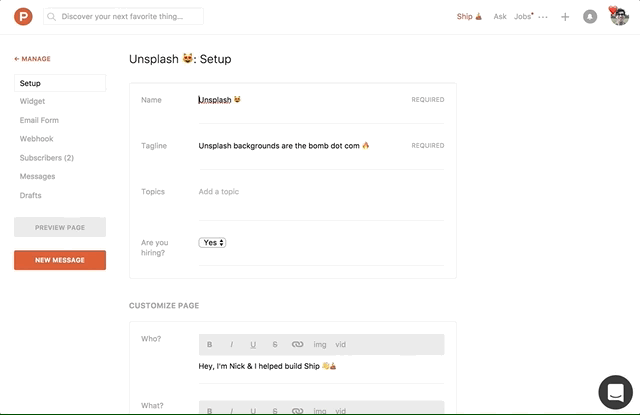
Task: Focus the Discover search field
Action: [123, 16]
